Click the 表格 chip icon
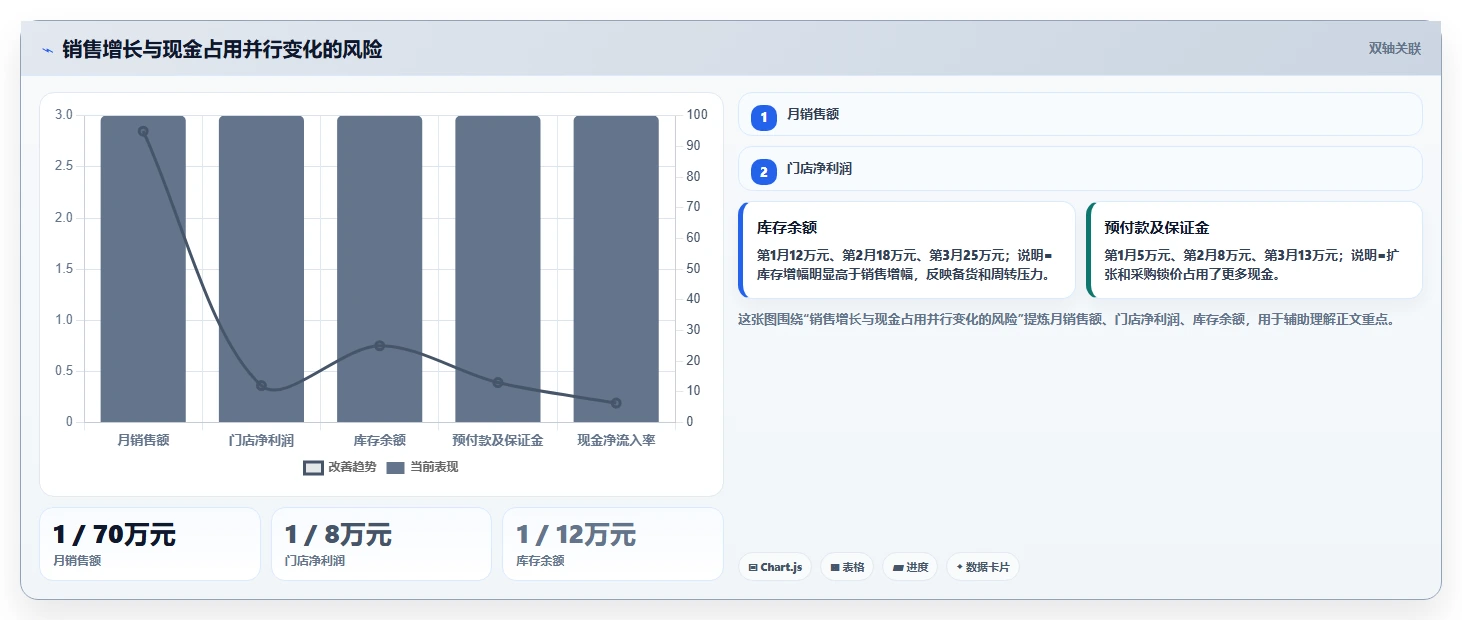Image resolution: width=1462 pixels, height=620 pixels. pyautogui.click(x=835, y=568)
